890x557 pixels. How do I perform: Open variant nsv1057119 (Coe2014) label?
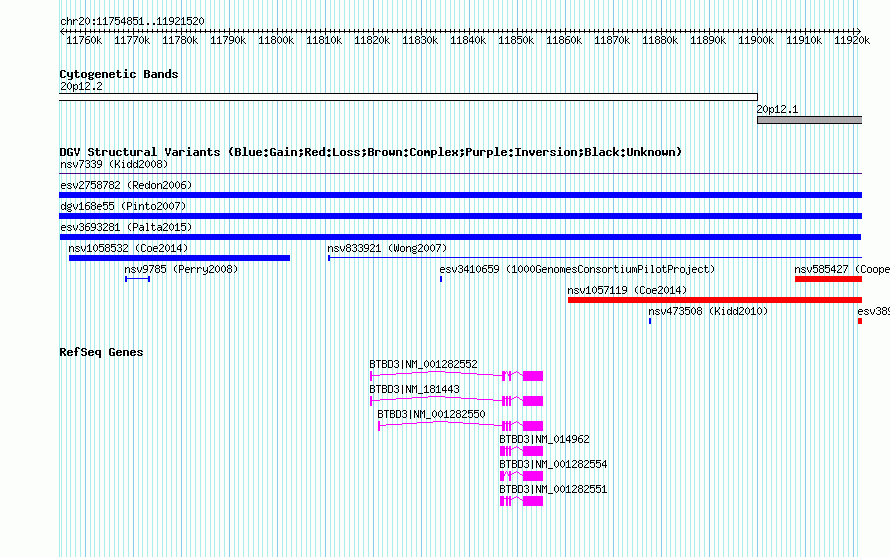[x=627, y=290]
